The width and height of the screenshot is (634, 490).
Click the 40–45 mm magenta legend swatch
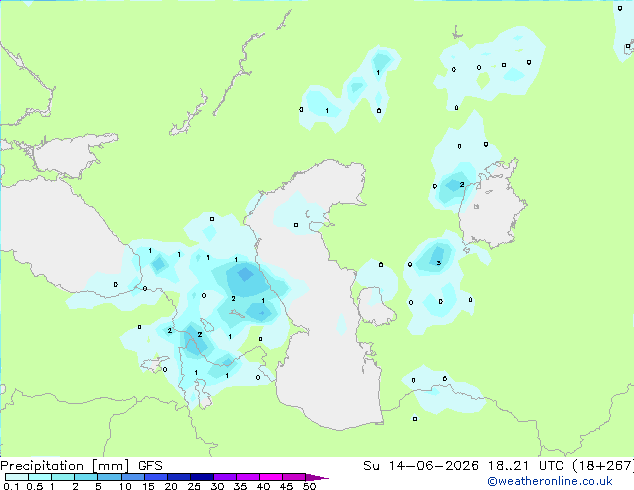coord(271,477)
